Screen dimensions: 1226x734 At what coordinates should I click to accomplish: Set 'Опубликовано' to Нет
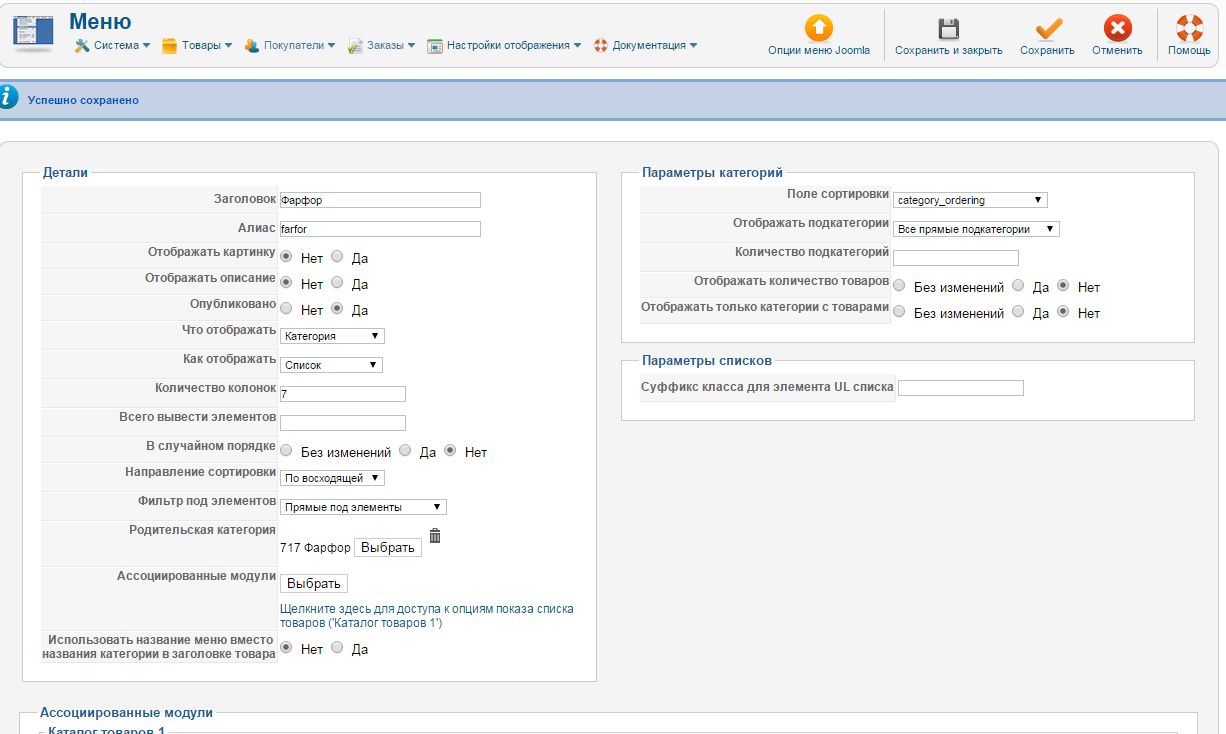click(286, 309)
